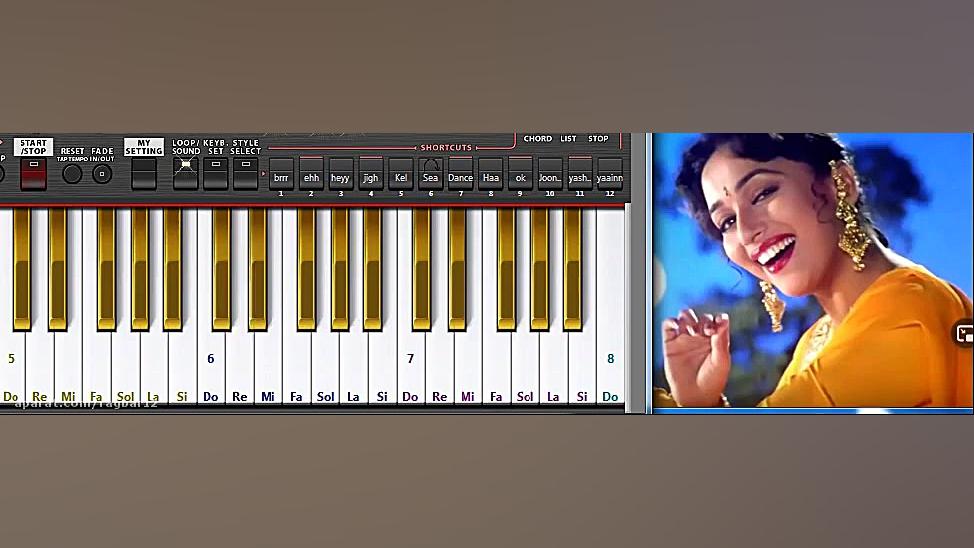974x548 pixels.
Task: Play gold sharp key between La6 and Si6
Action: click(x=373, y=268)
